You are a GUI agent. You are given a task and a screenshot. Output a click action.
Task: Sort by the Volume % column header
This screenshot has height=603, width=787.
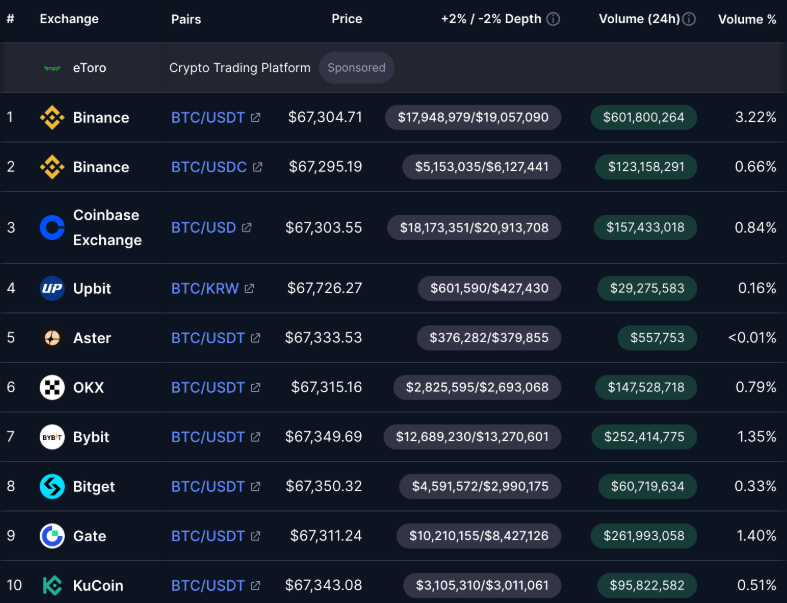tap(747, 19)
